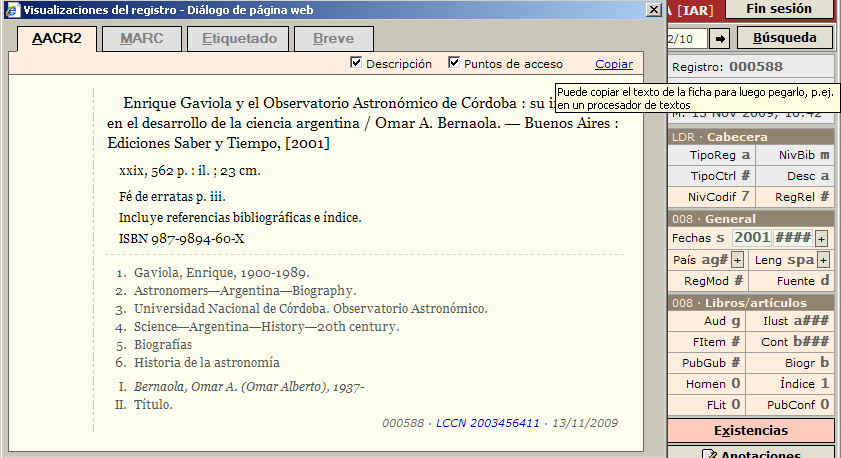Click the Fechas year field showing 2001

coord(751,238)
